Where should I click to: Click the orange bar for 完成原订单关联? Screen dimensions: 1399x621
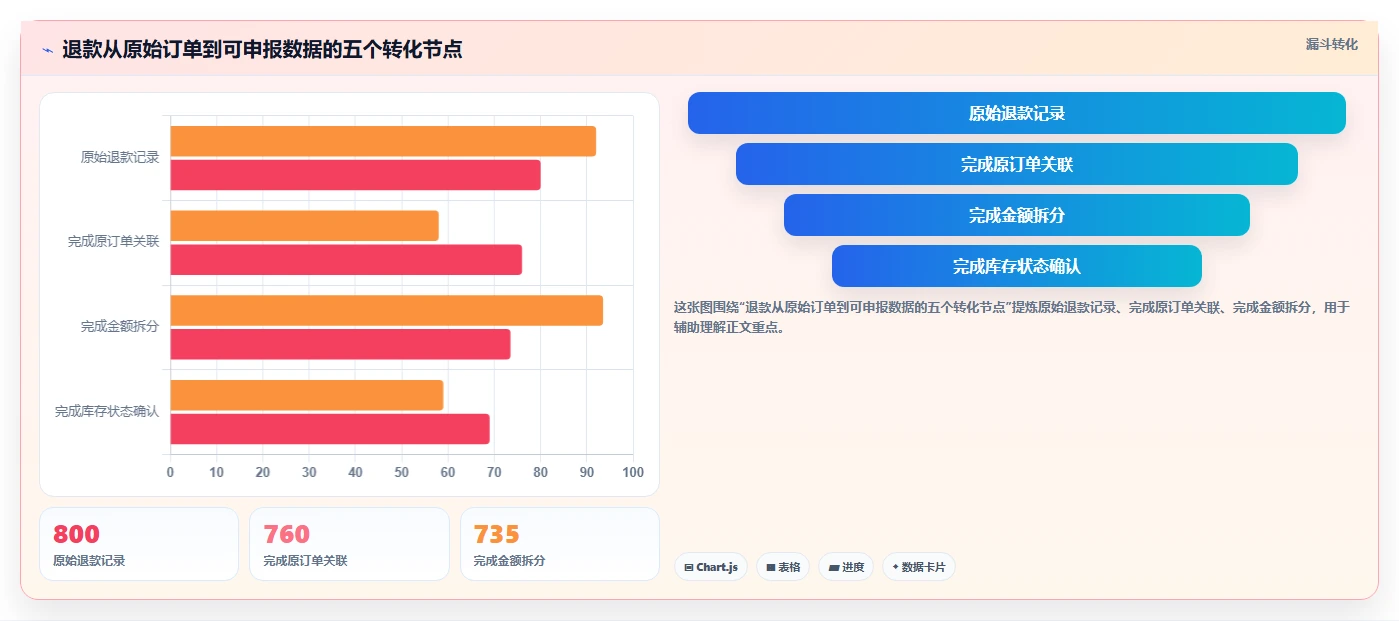click(x=304, y=226)
